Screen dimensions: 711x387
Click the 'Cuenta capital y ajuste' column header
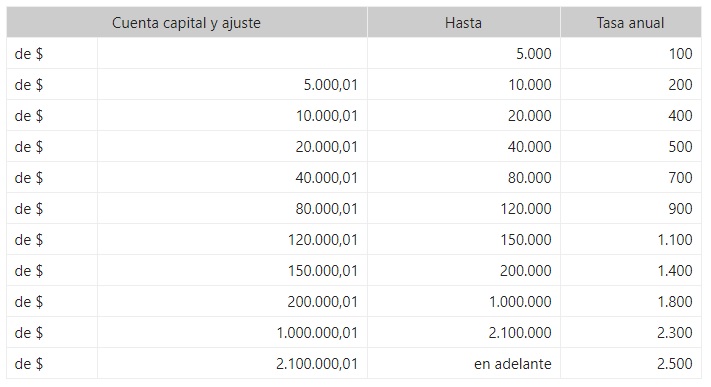click(x=186, y=22)
